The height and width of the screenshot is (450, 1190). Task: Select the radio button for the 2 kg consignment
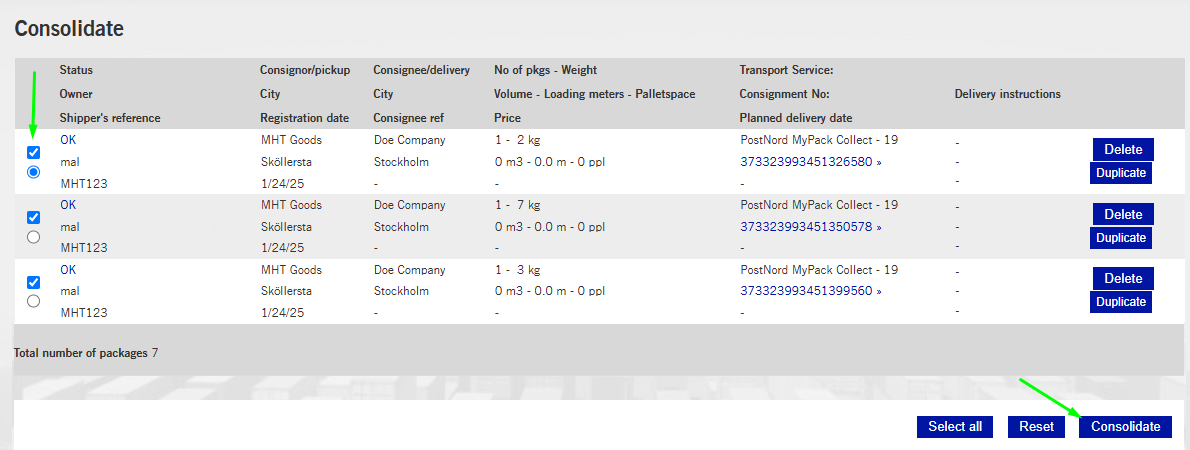33,172
